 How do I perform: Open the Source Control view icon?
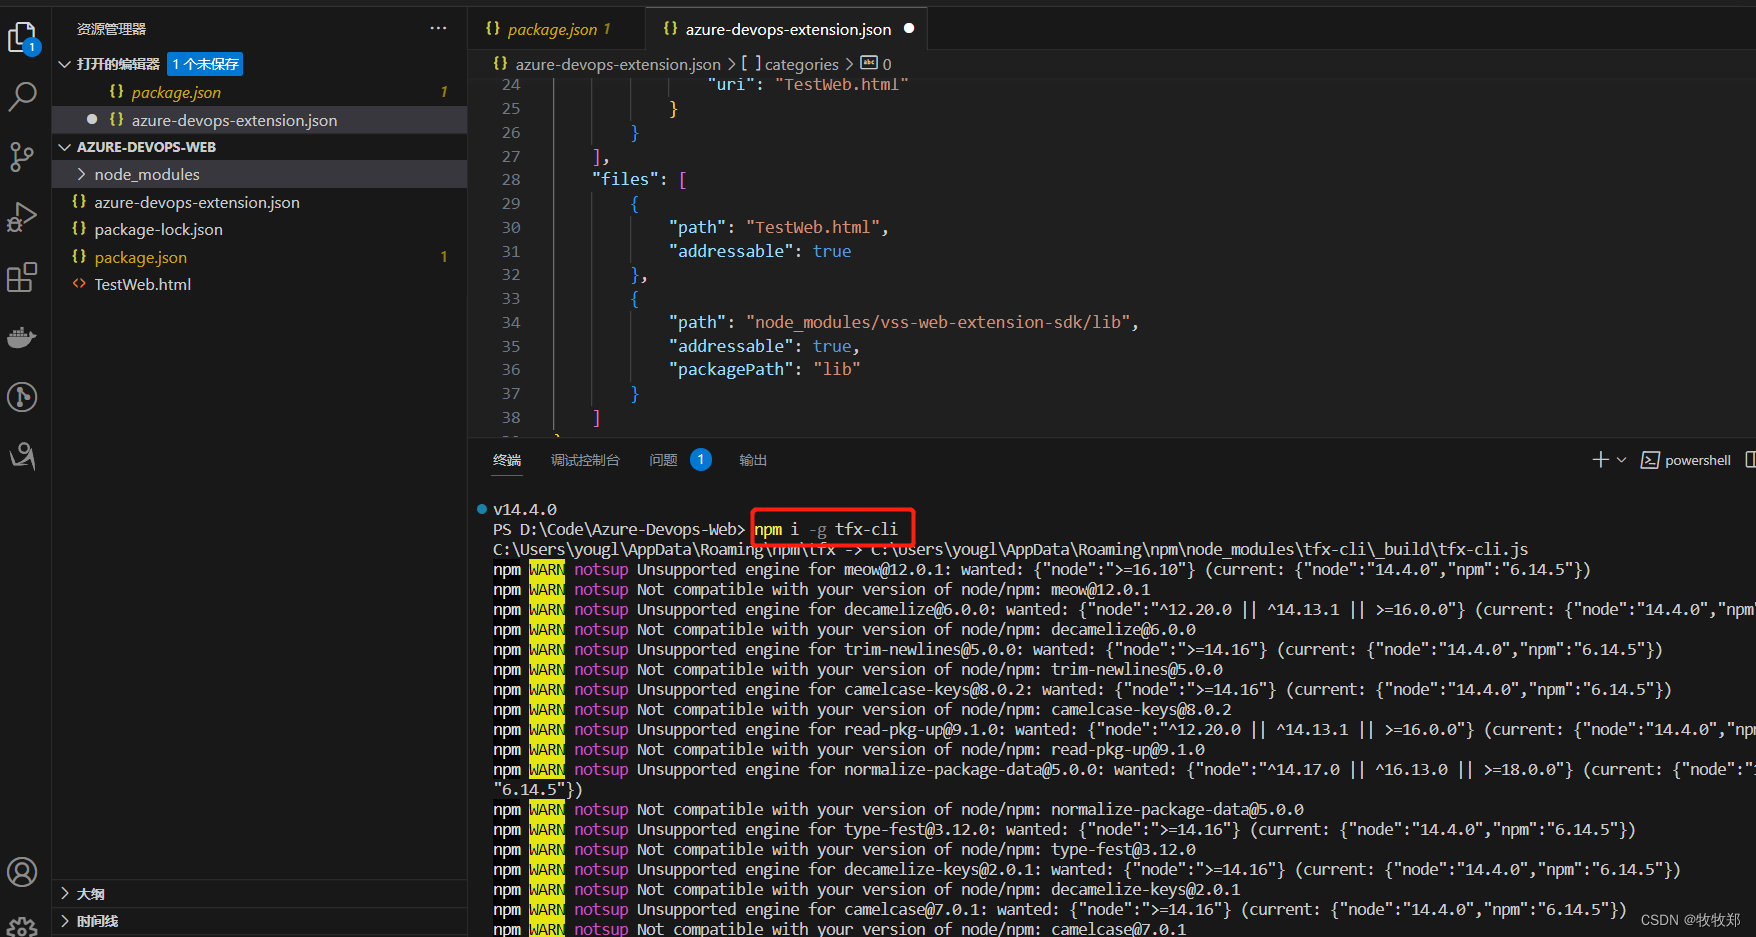pyautogui.click(x=22, y=157)
